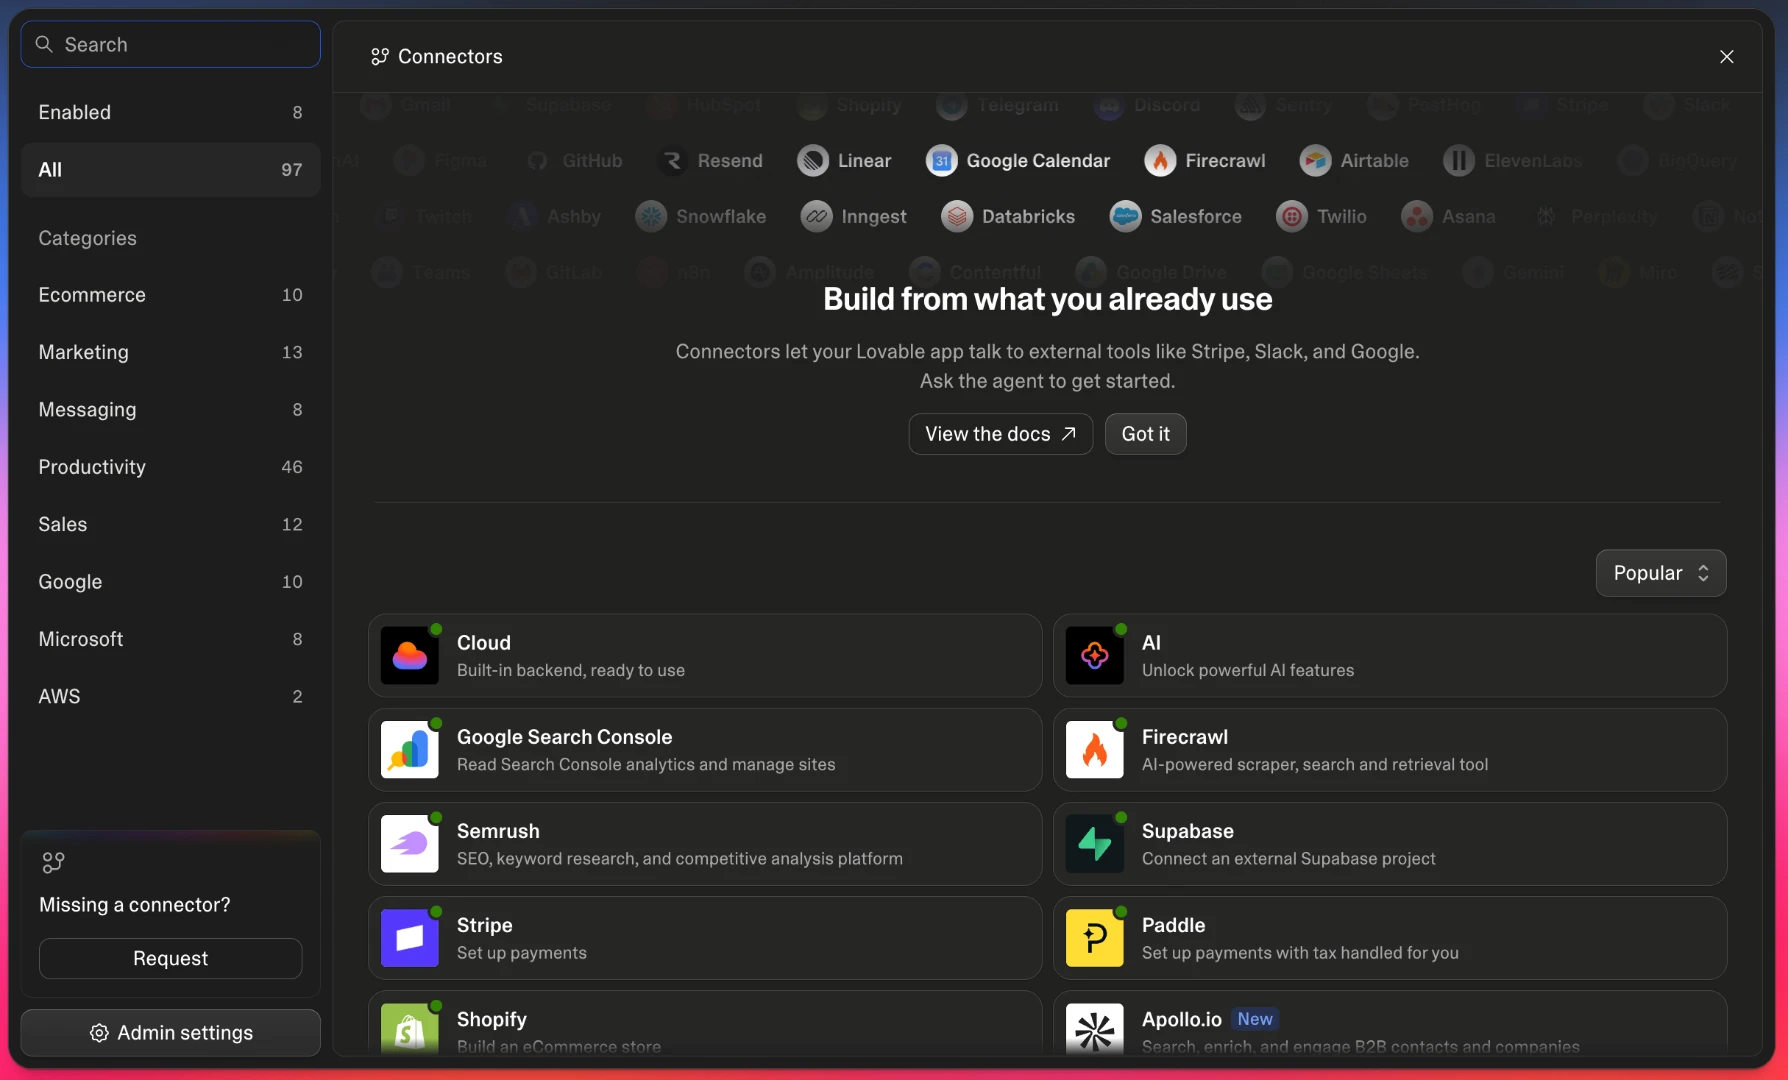Click the Cloud connector icon

click(409, 656)
